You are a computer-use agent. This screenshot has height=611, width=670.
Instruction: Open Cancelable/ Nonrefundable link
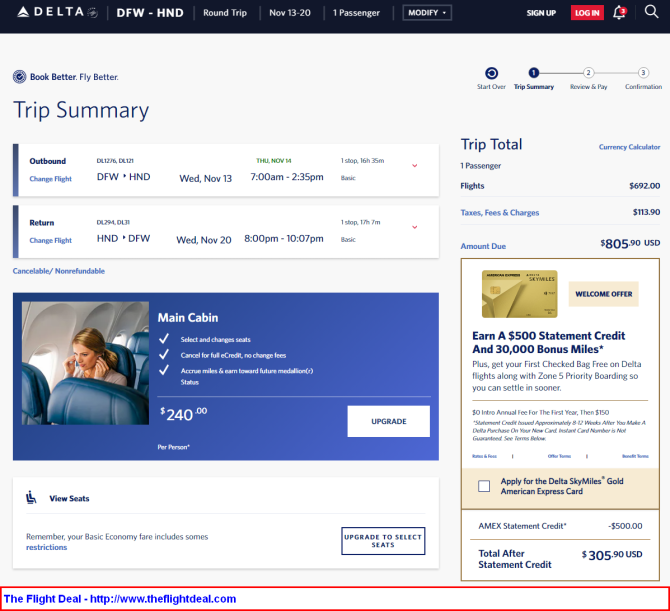(59, 271)
